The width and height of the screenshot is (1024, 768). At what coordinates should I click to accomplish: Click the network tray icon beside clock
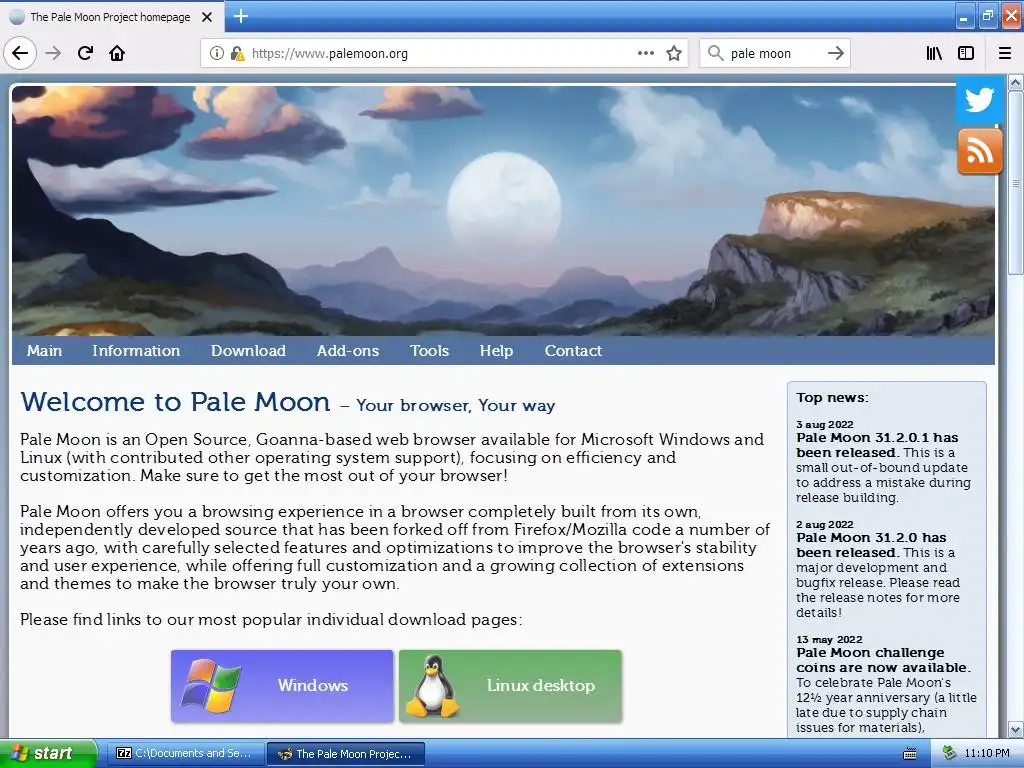click(x=949, y=753)
